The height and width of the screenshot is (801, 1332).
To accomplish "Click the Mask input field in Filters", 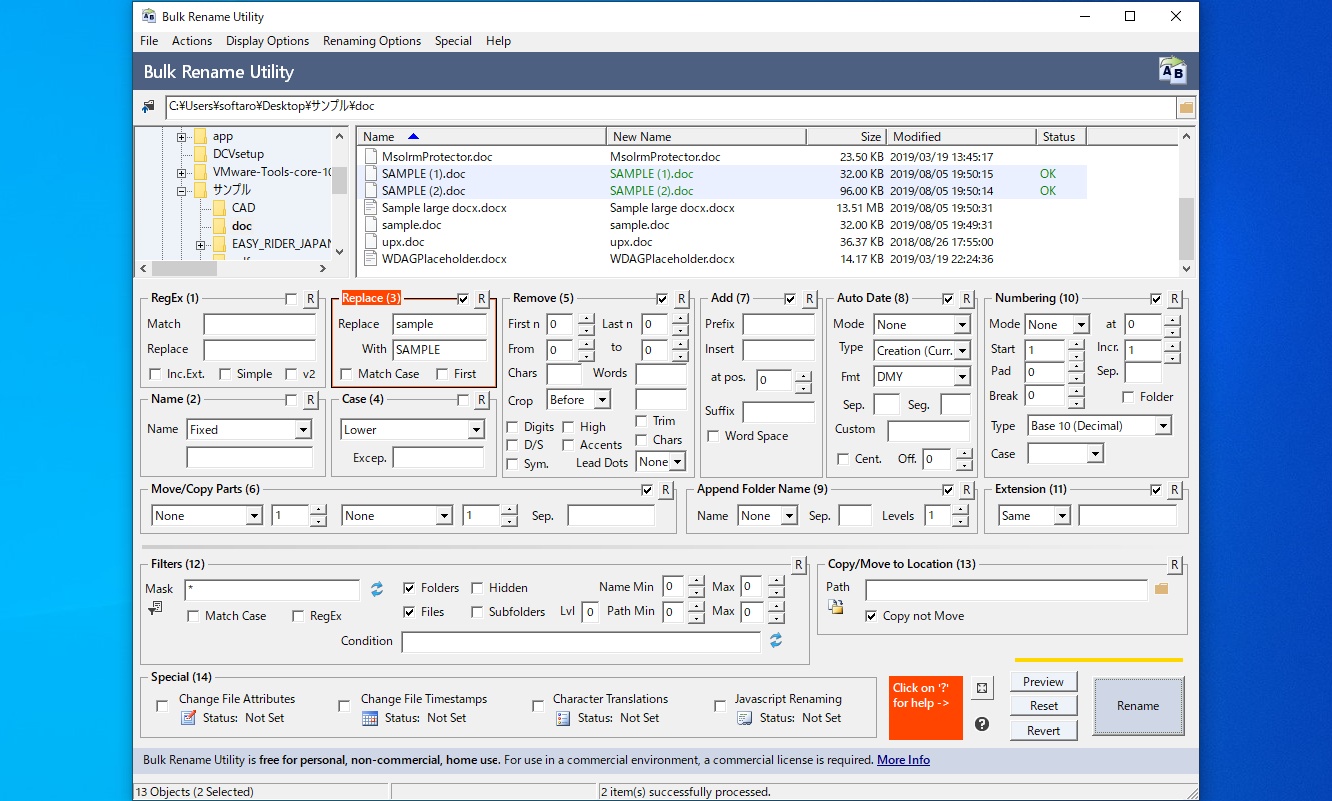I will tap(272, 590).
